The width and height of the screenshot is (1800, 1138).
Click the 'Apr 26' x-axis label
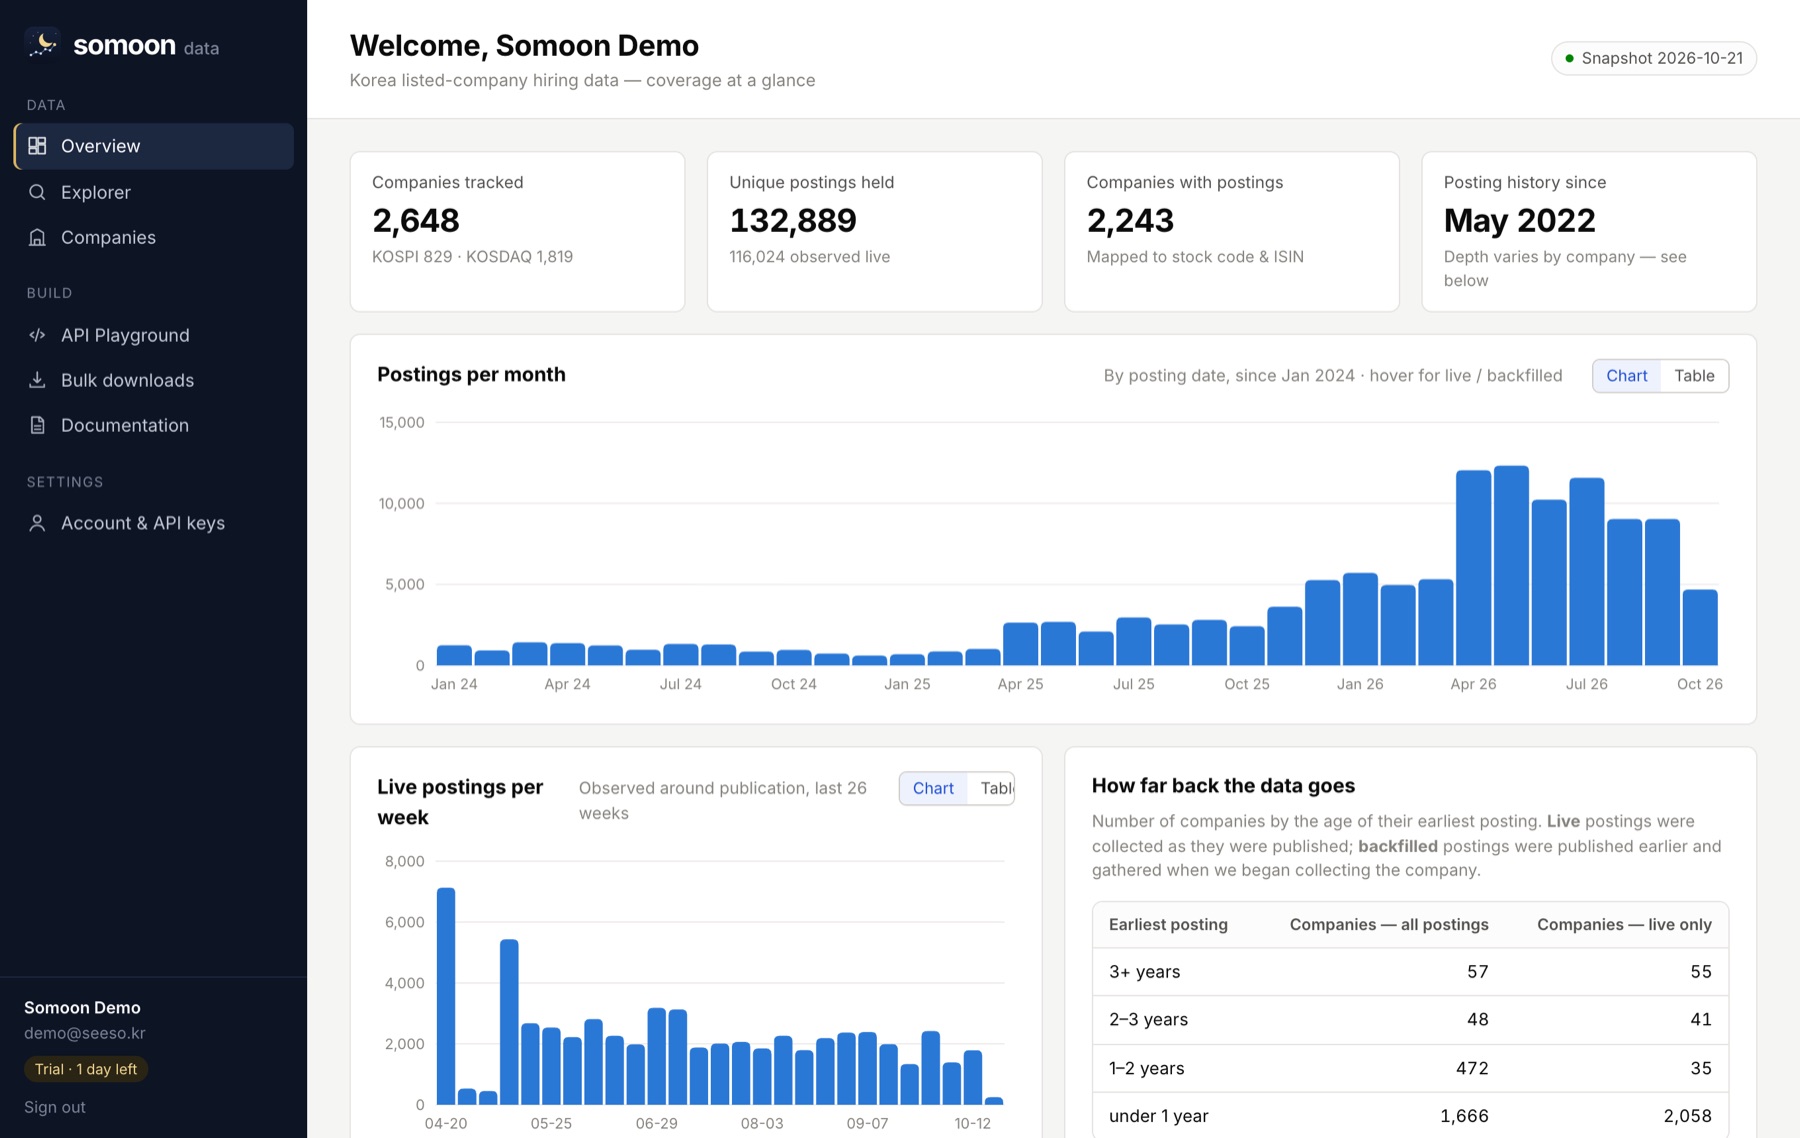[1473, 684]
